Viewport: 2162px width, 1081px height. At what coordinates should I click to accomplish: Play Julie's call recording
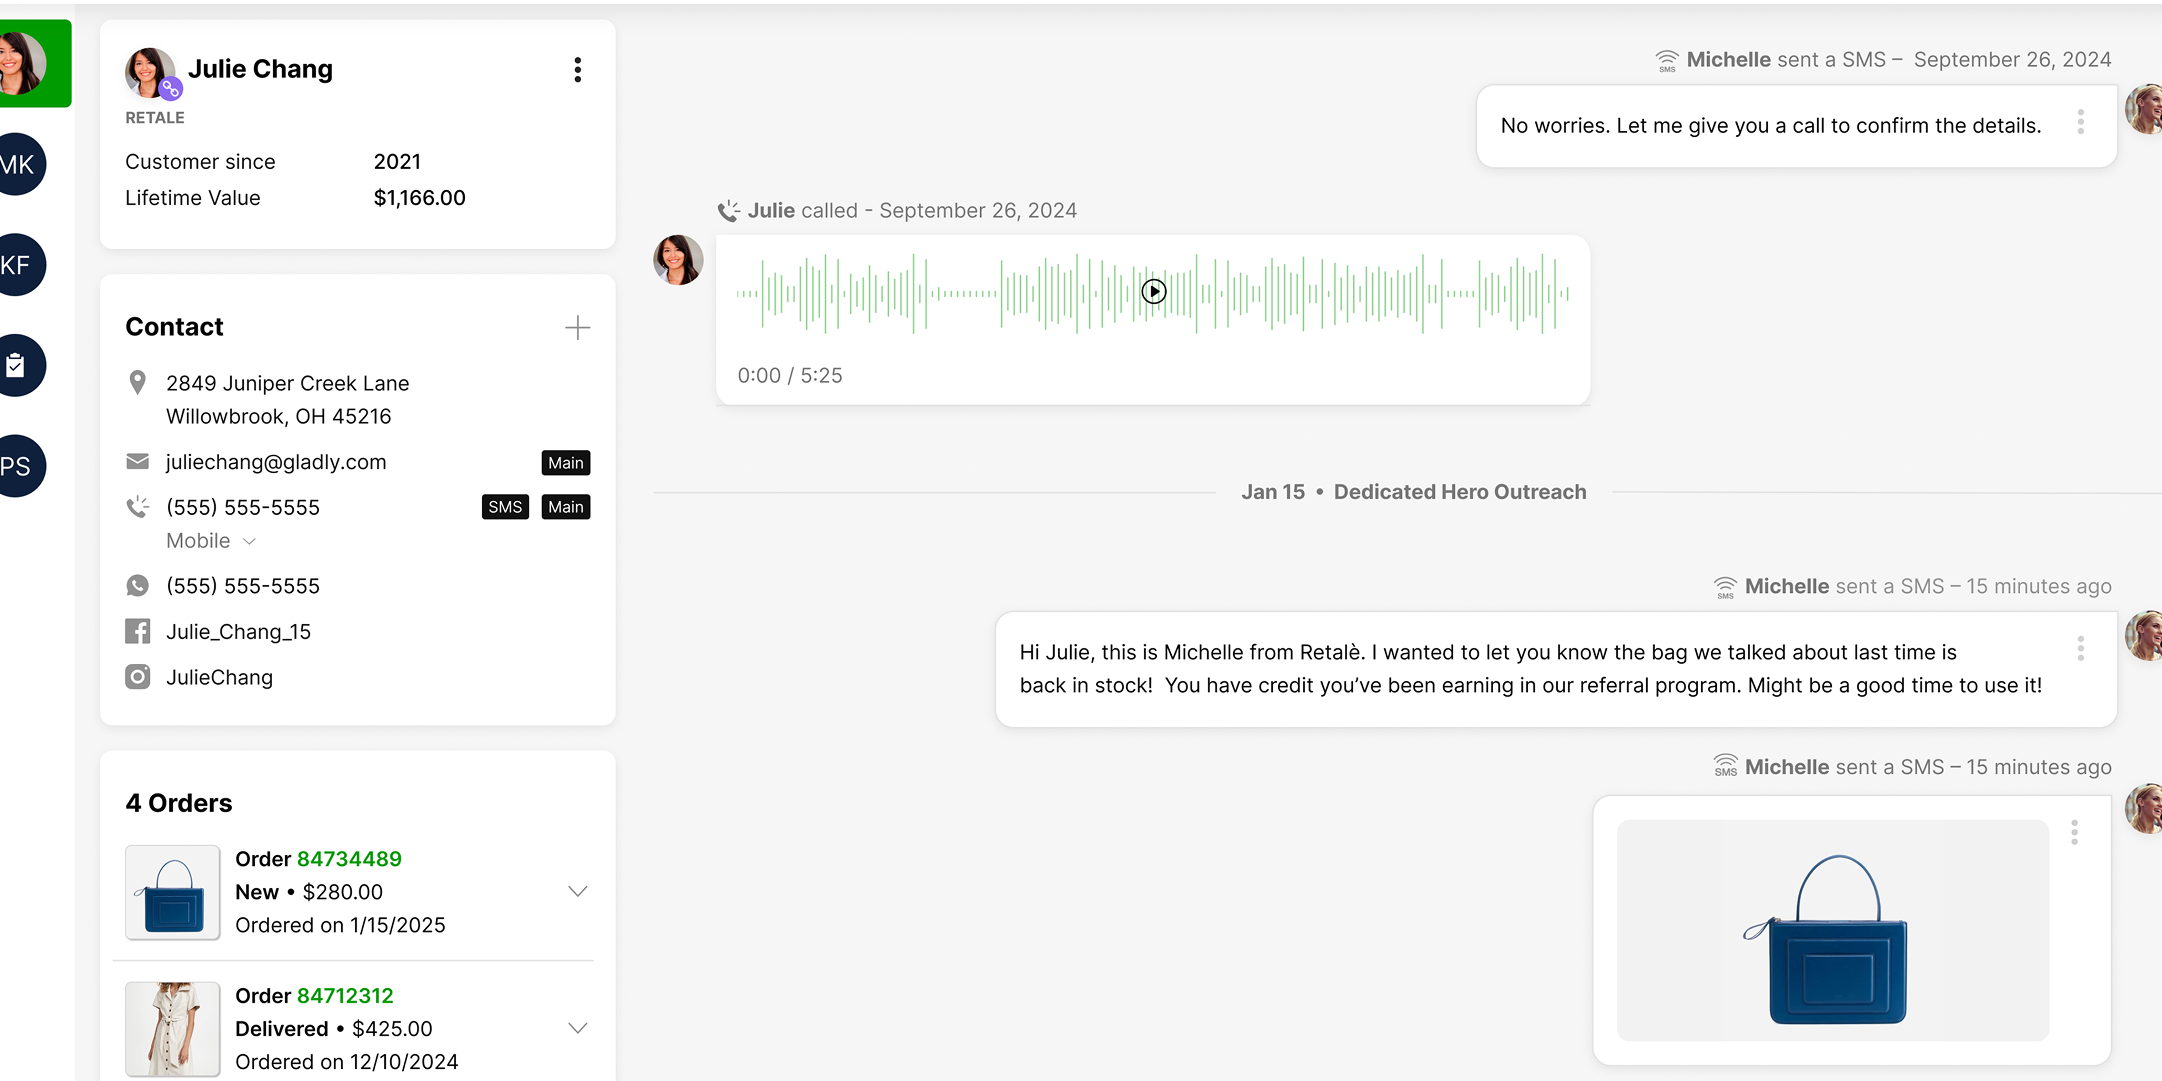[1154, 291]
